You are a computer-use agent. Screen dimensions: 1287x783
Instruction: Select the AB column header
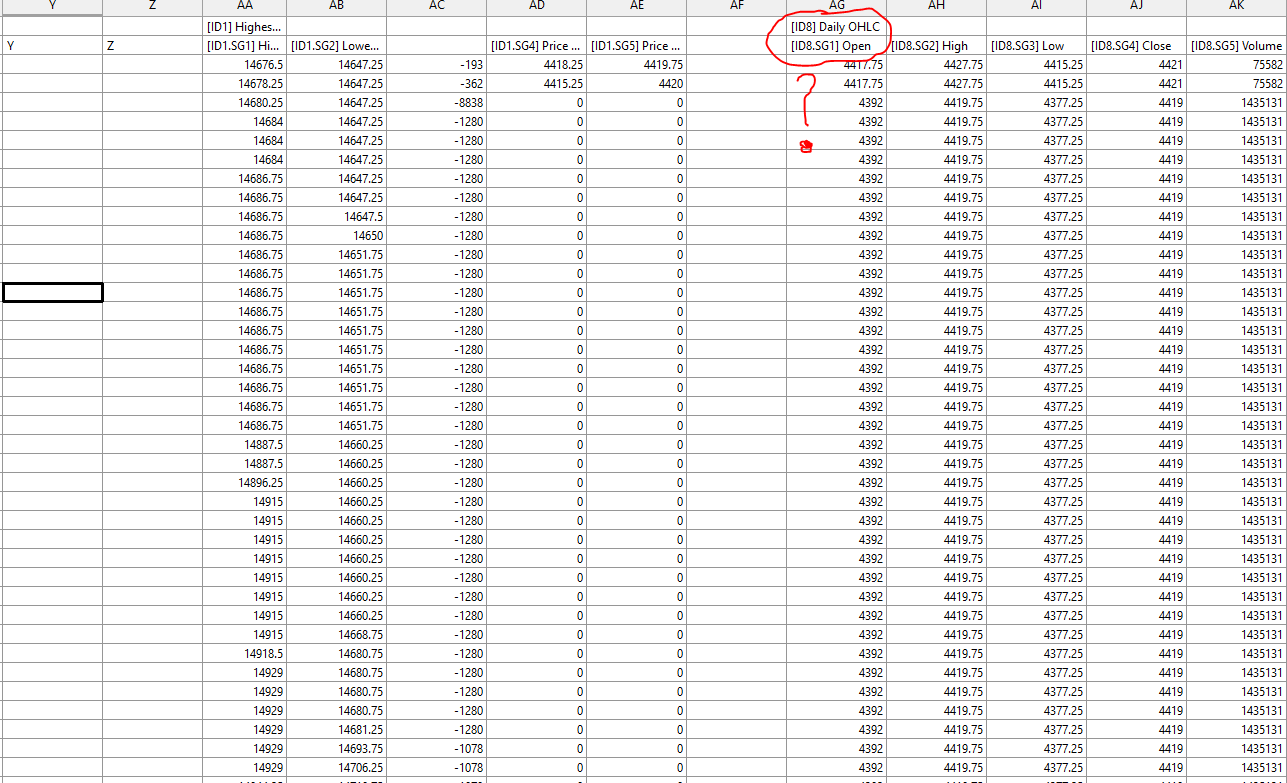click(x=336, y=7)
